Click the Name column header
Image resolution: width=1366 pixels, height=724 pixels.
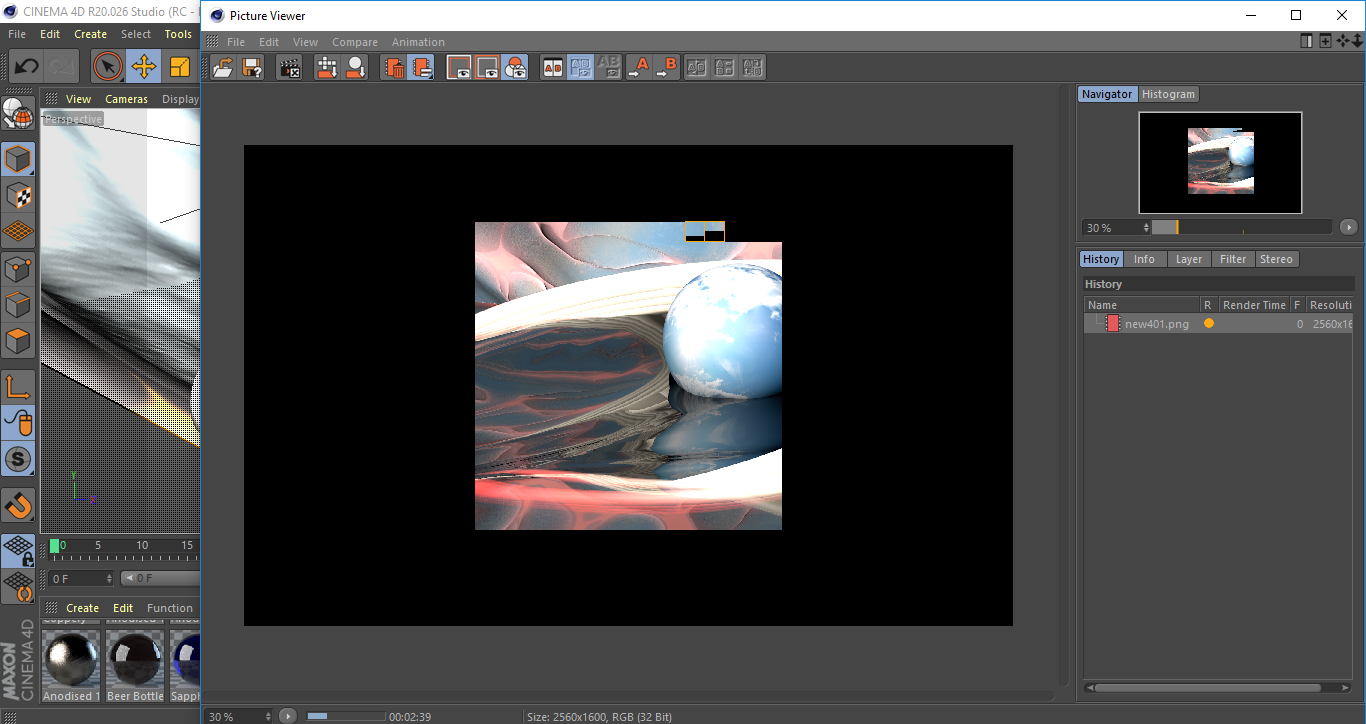(1142, 305)
